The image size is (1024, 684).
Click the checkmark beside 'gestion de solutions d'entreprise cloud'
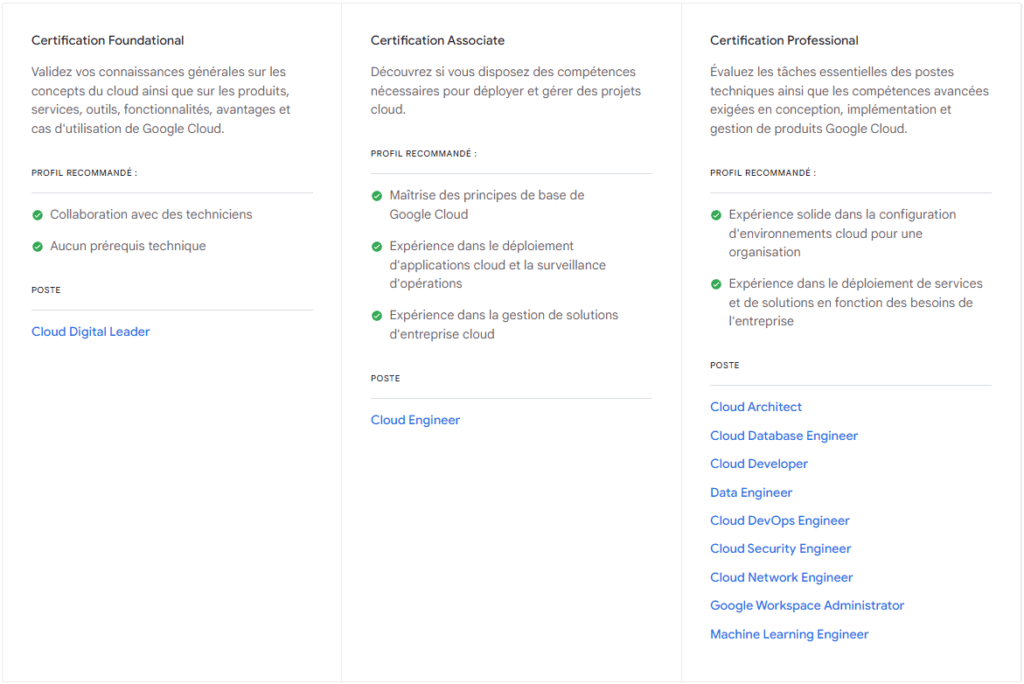coord(377,315)
